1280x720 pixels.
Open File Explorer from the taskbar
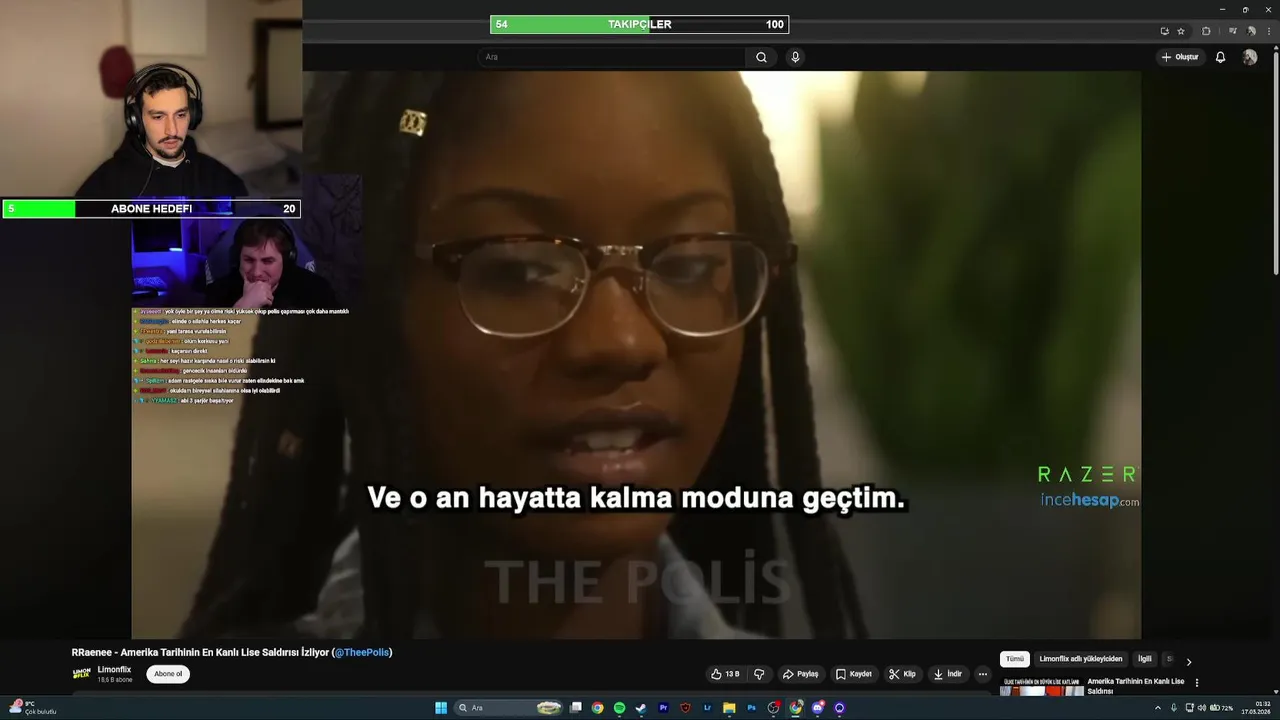pyautogui.click(x=729, y=708)
